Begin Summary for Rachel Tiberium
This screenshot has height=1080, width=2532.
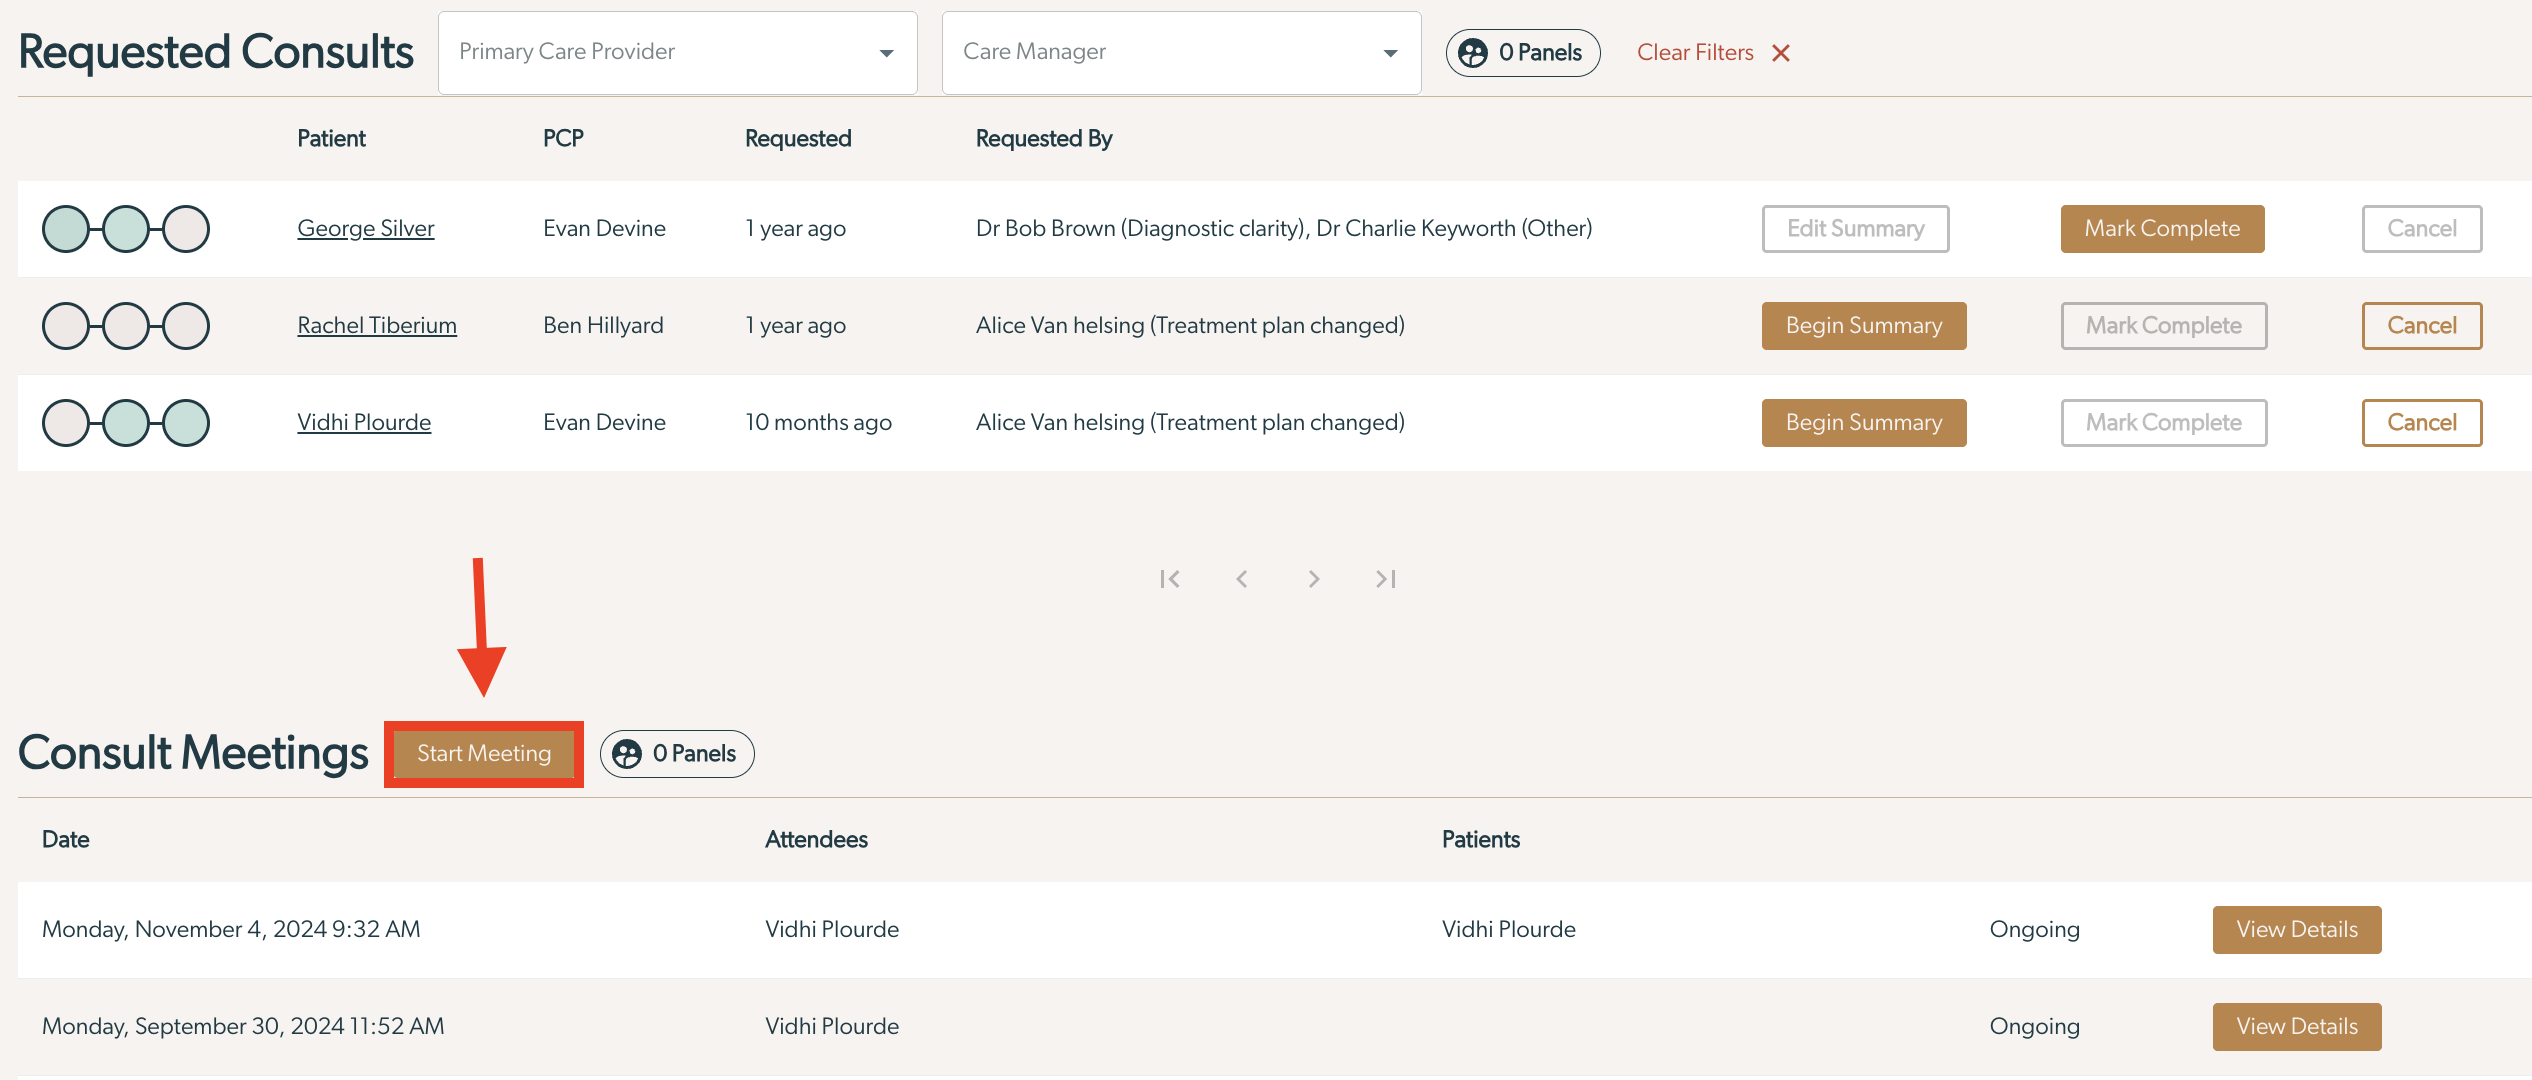point(1864,326)
